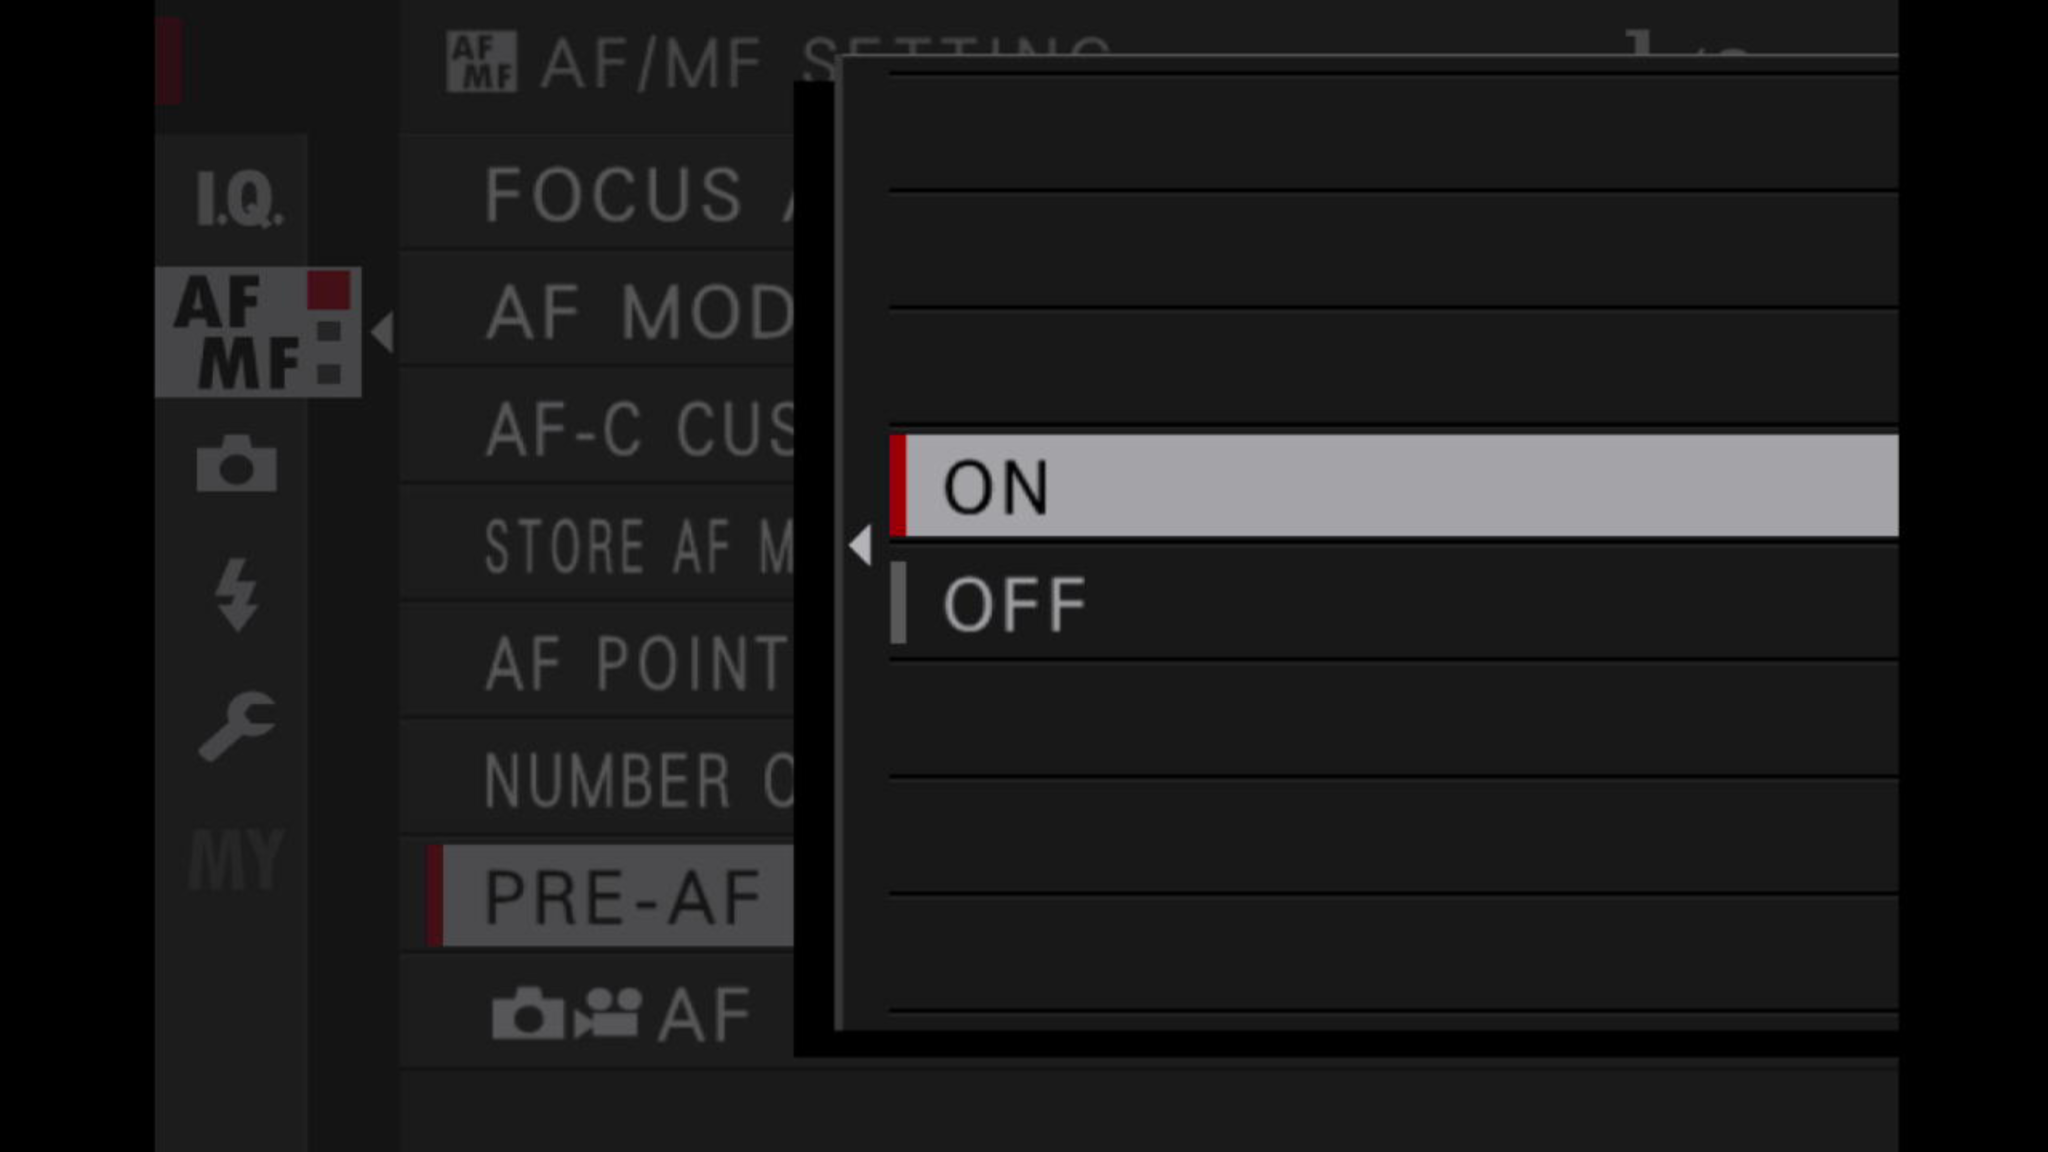
Task: Click the left arrow beside the ON/OFF list
Action: click(x=859, y=546)
